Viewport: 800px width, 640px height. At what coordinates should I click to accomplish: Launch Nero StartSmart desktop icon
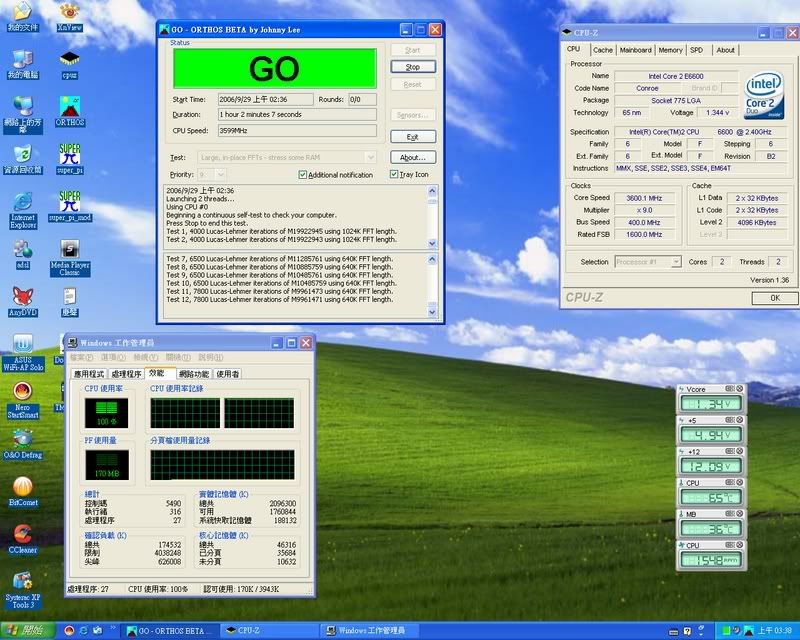click(23, 401)
